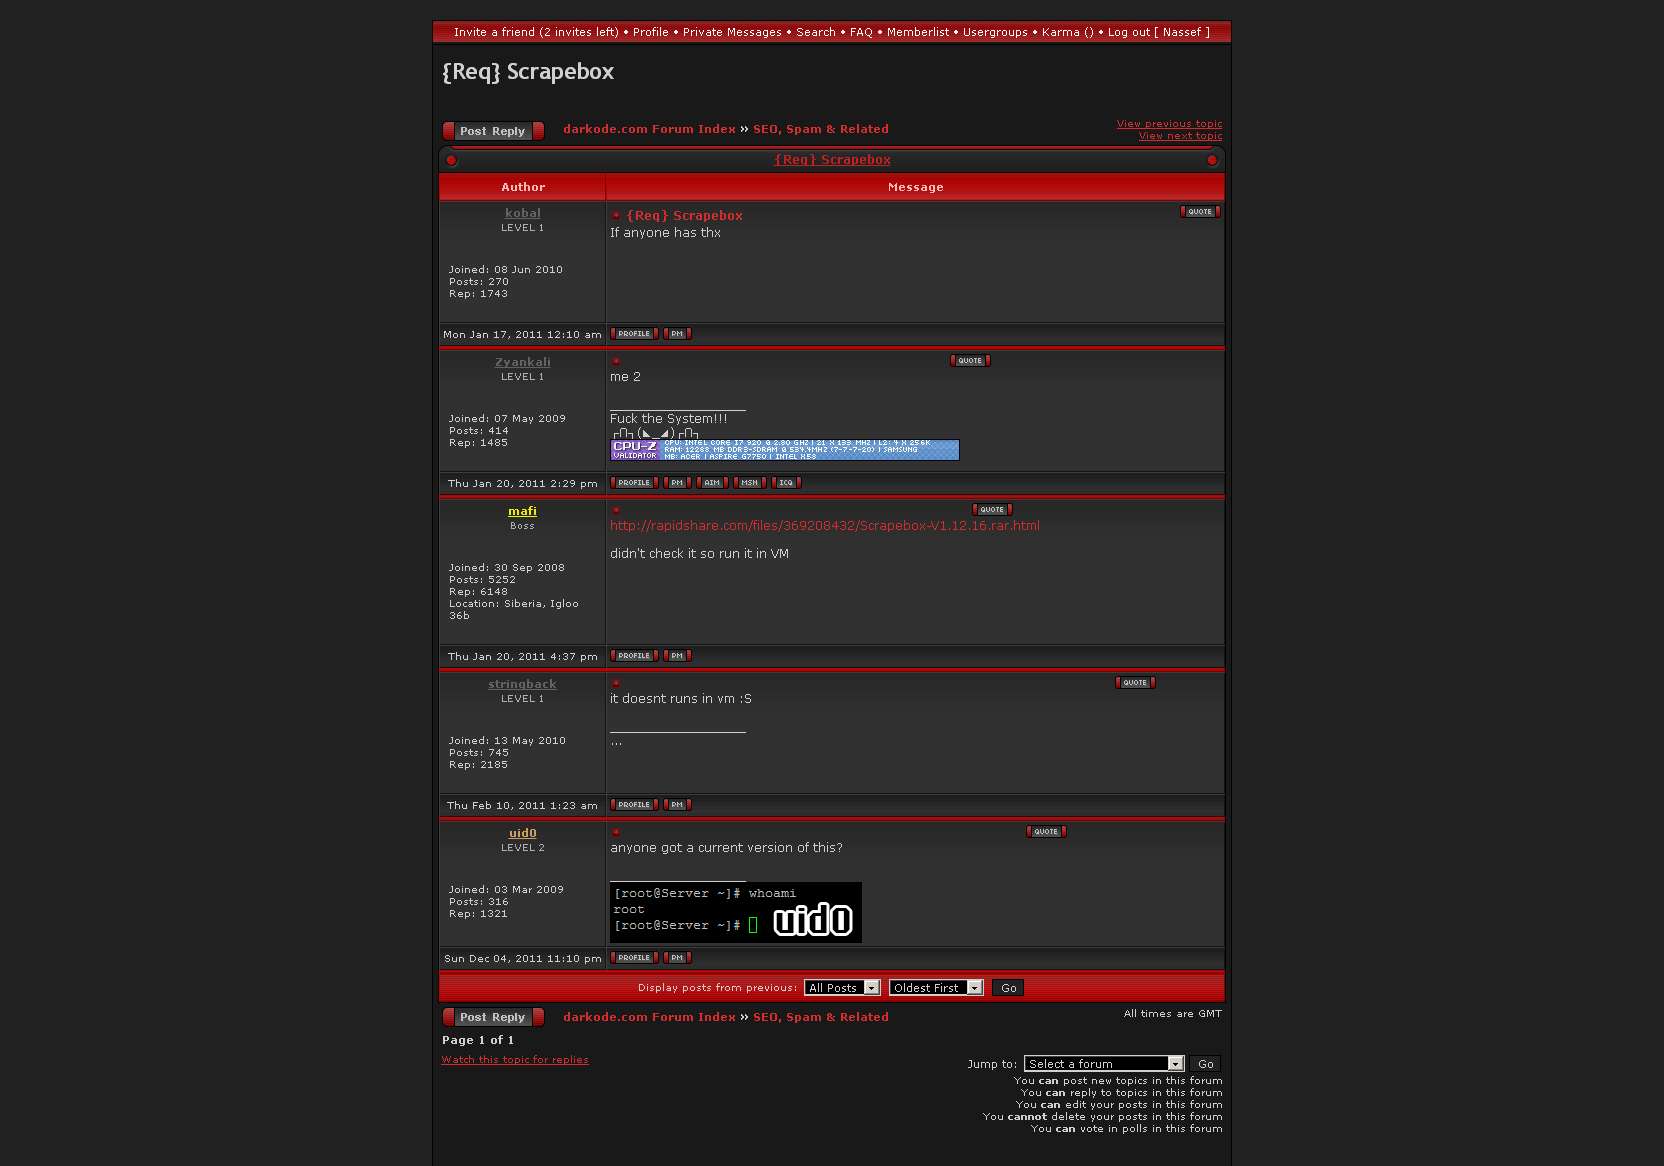Click View previous topic link
The height and width of the screenshot is (1166, 1664).
(x=1169, y=124)
